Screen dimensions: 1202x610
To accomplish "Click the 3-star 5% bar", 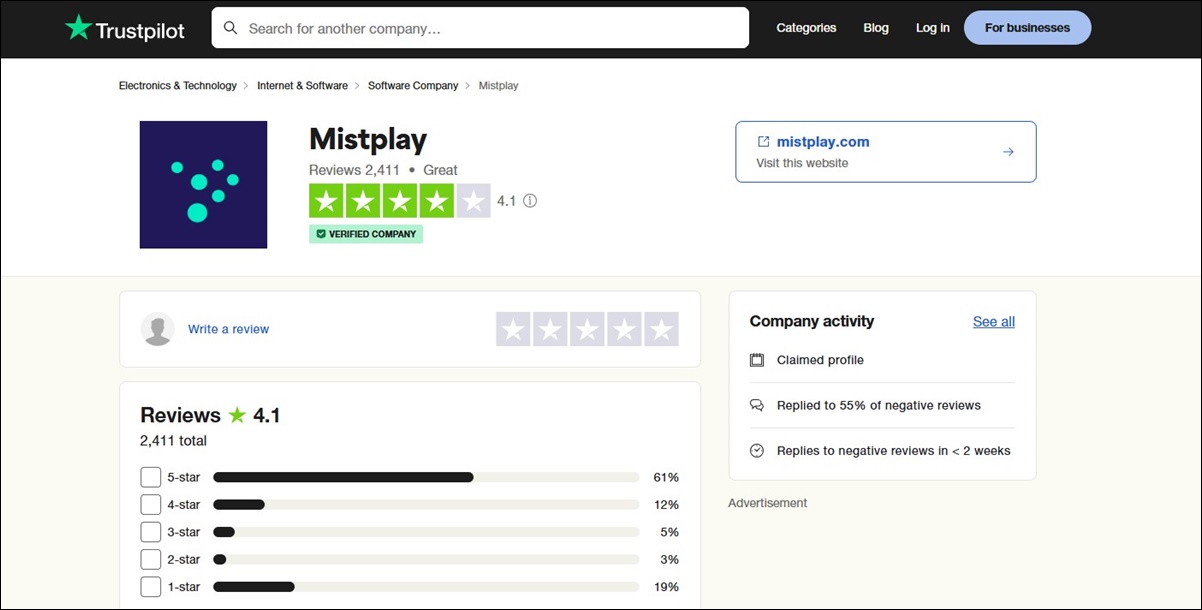I will click(426, 532).
